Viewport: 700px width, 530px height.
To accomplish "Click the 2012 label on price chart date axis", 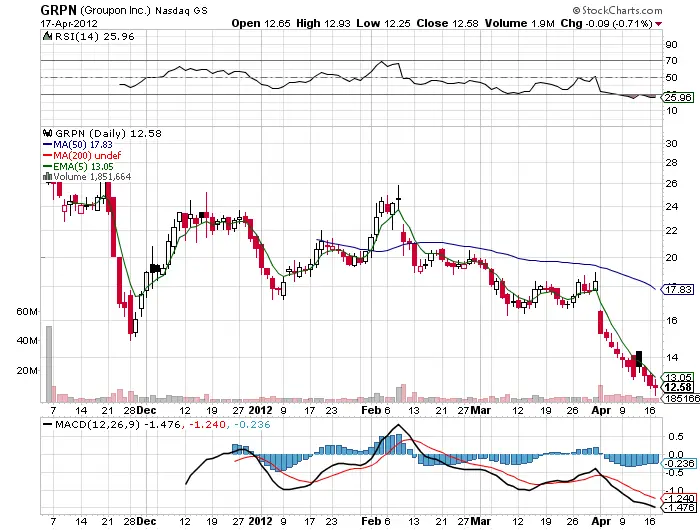I will pyautogui.click(x=260, y=410).
